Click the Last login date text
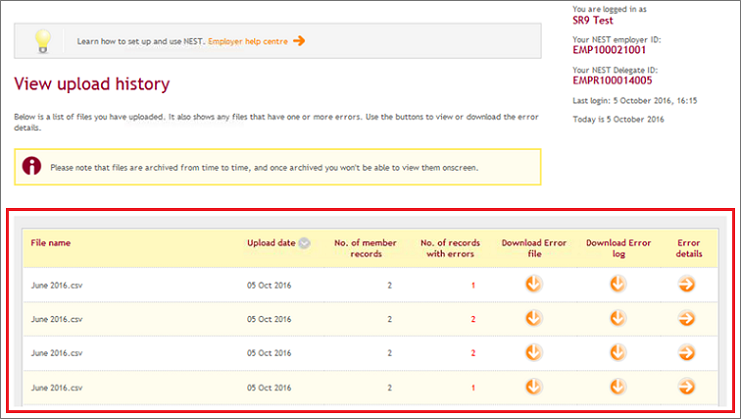The image size is (741, 419). pyautogui.click(x=635, y=101)
